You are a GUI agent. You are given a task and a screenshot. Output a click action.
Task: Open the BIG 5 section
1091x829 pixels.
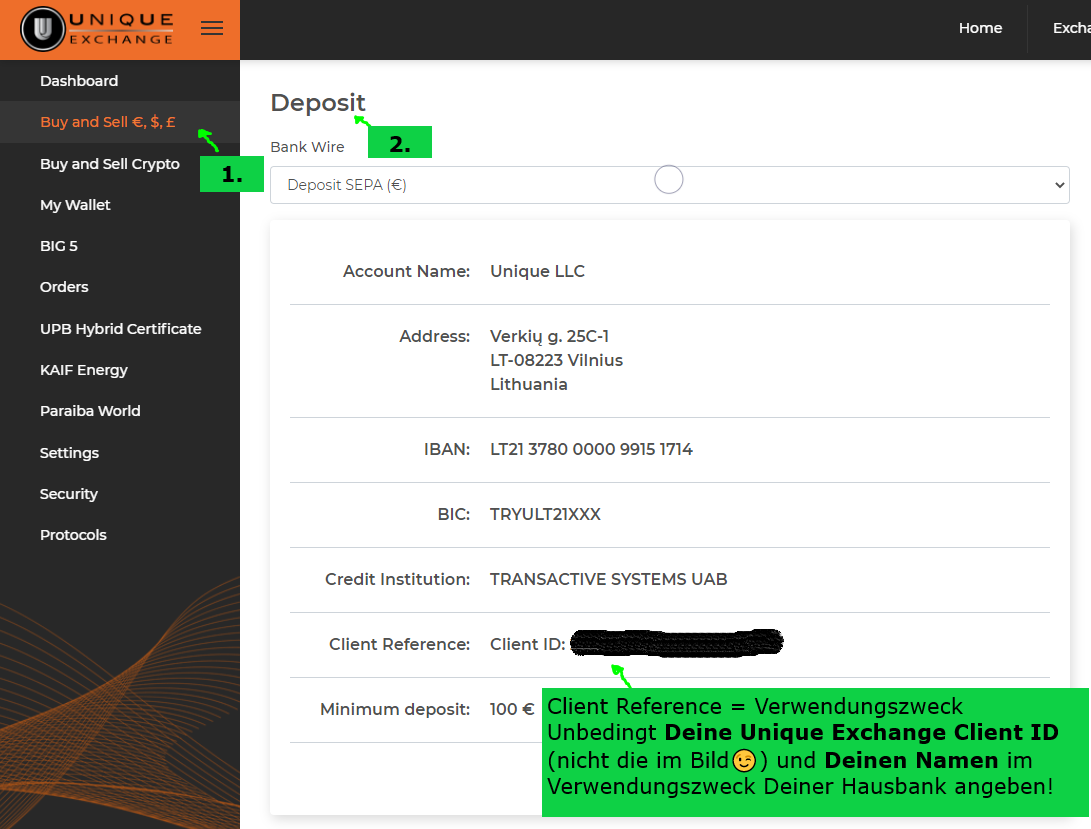(x=58, y=246)
